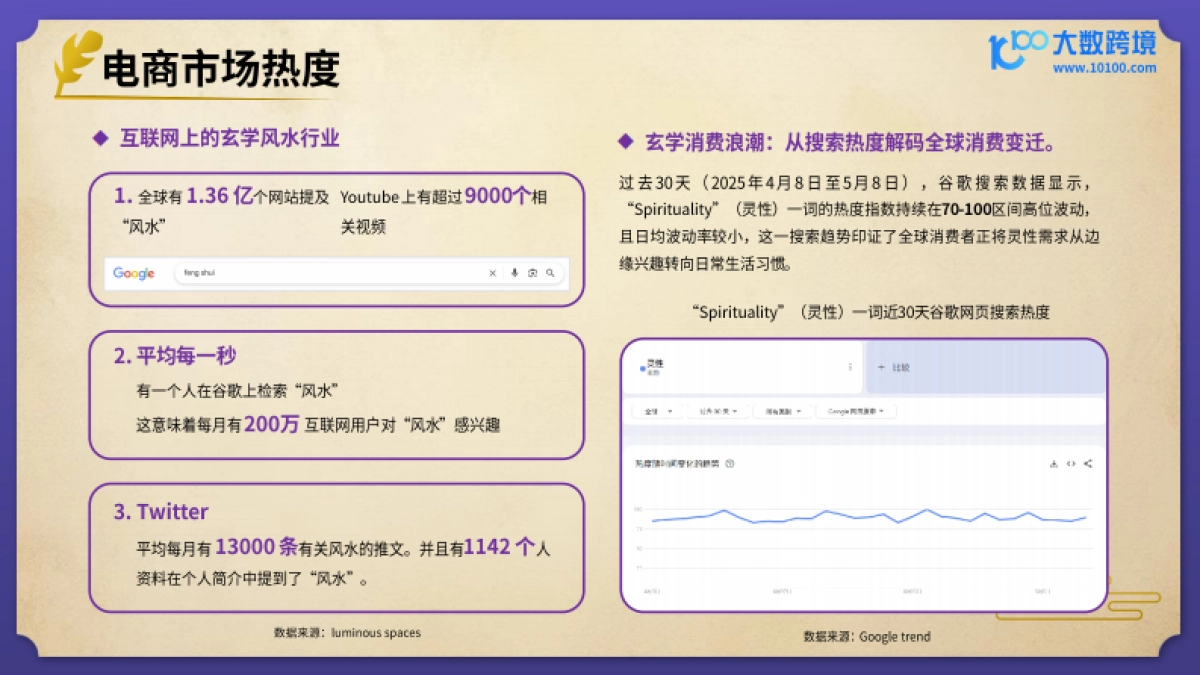1200x675 pixels.
Task: Select the Google Lens camera icon
Action: pos(533,273)
